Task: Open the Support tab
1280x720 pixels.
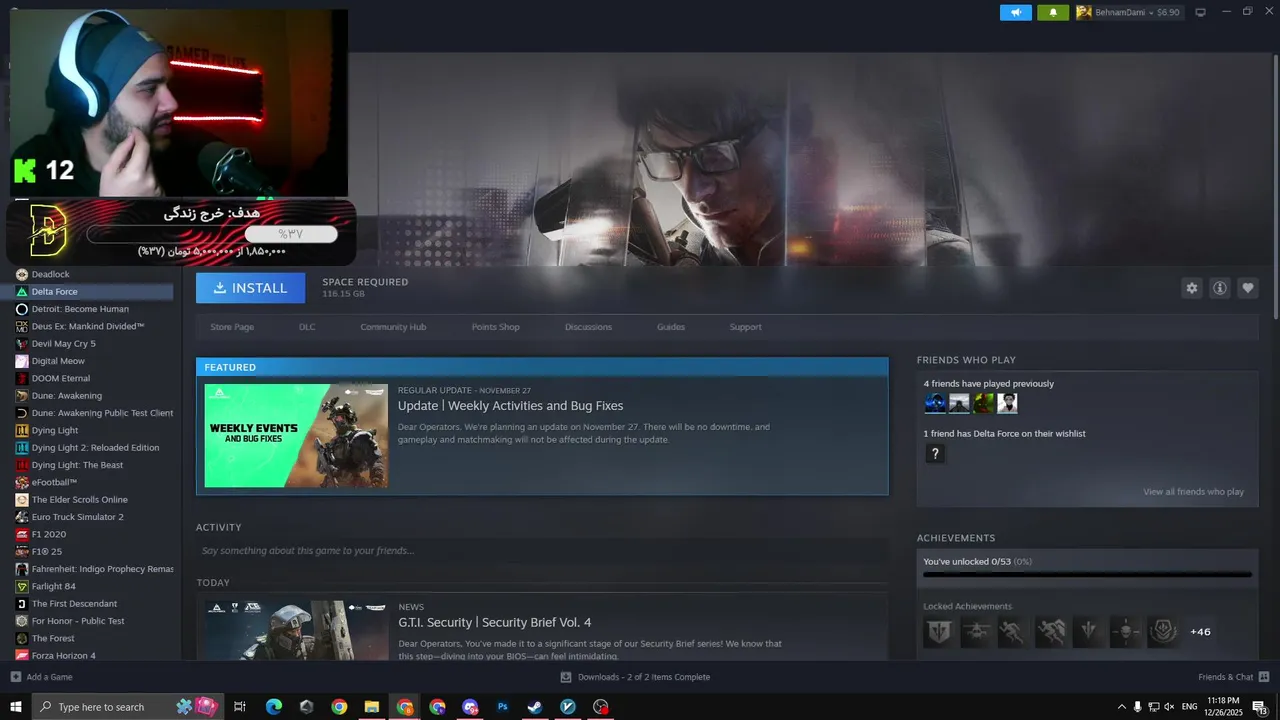Action: click(x=745, y=327)
